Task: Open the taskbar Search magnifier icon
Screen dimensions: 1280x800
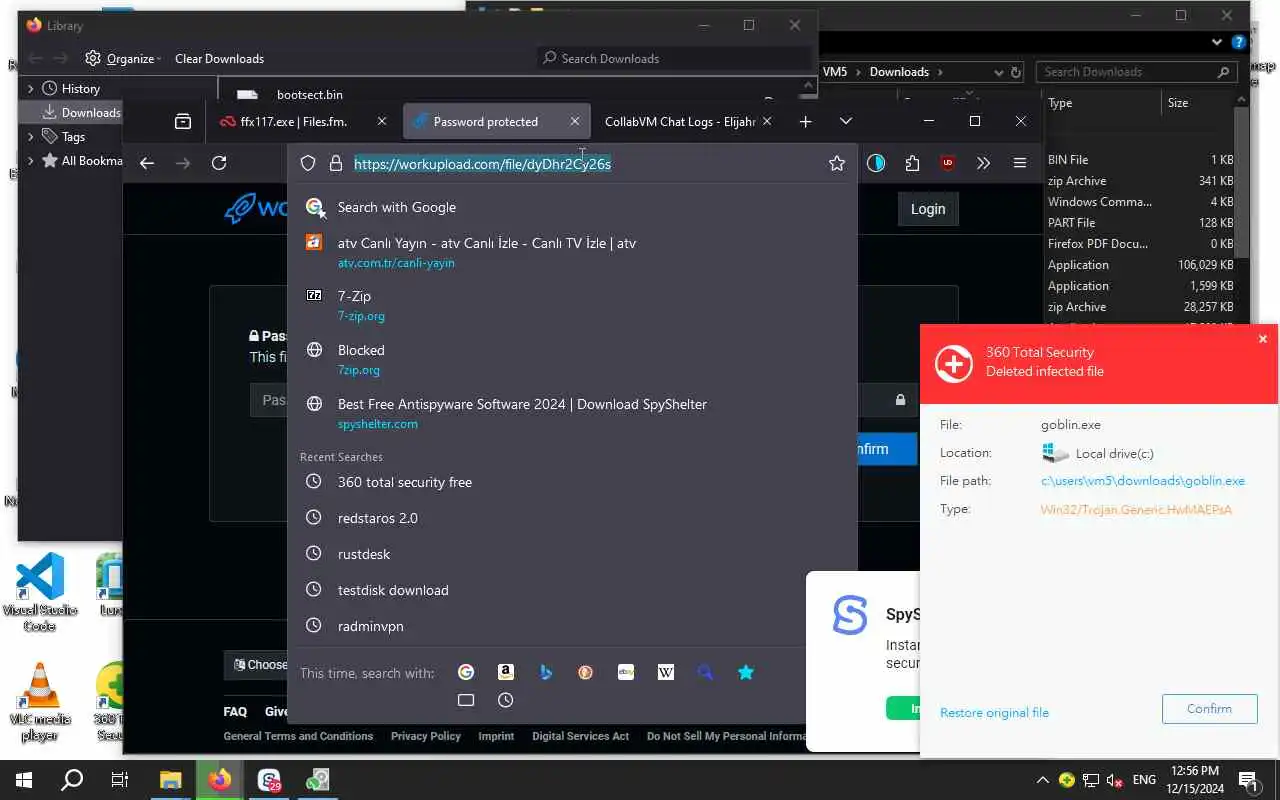Action: (x=72, y=780)
